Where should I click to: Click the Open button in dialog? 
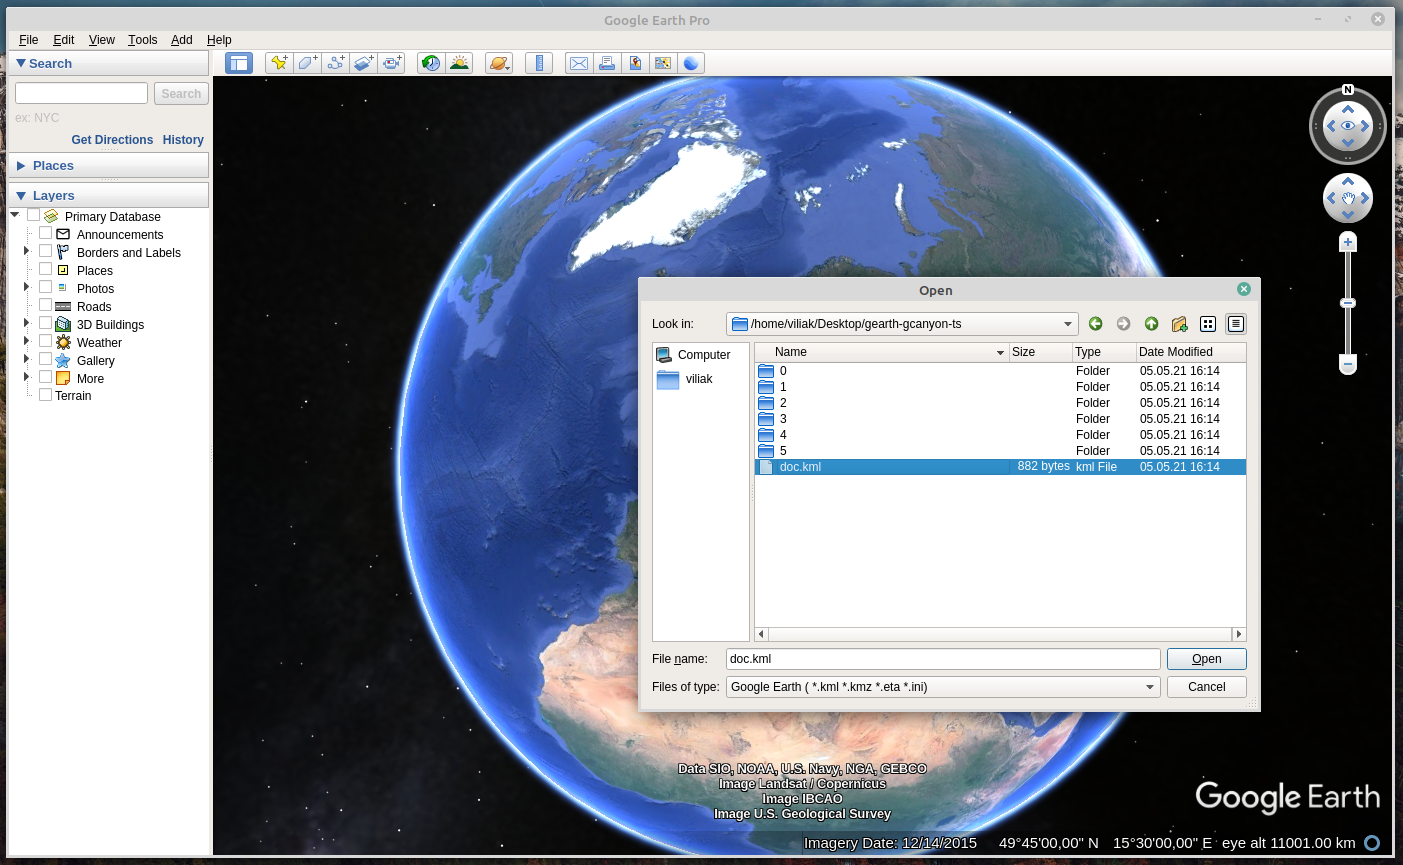pyautogui.click(x=1206, y=659)
